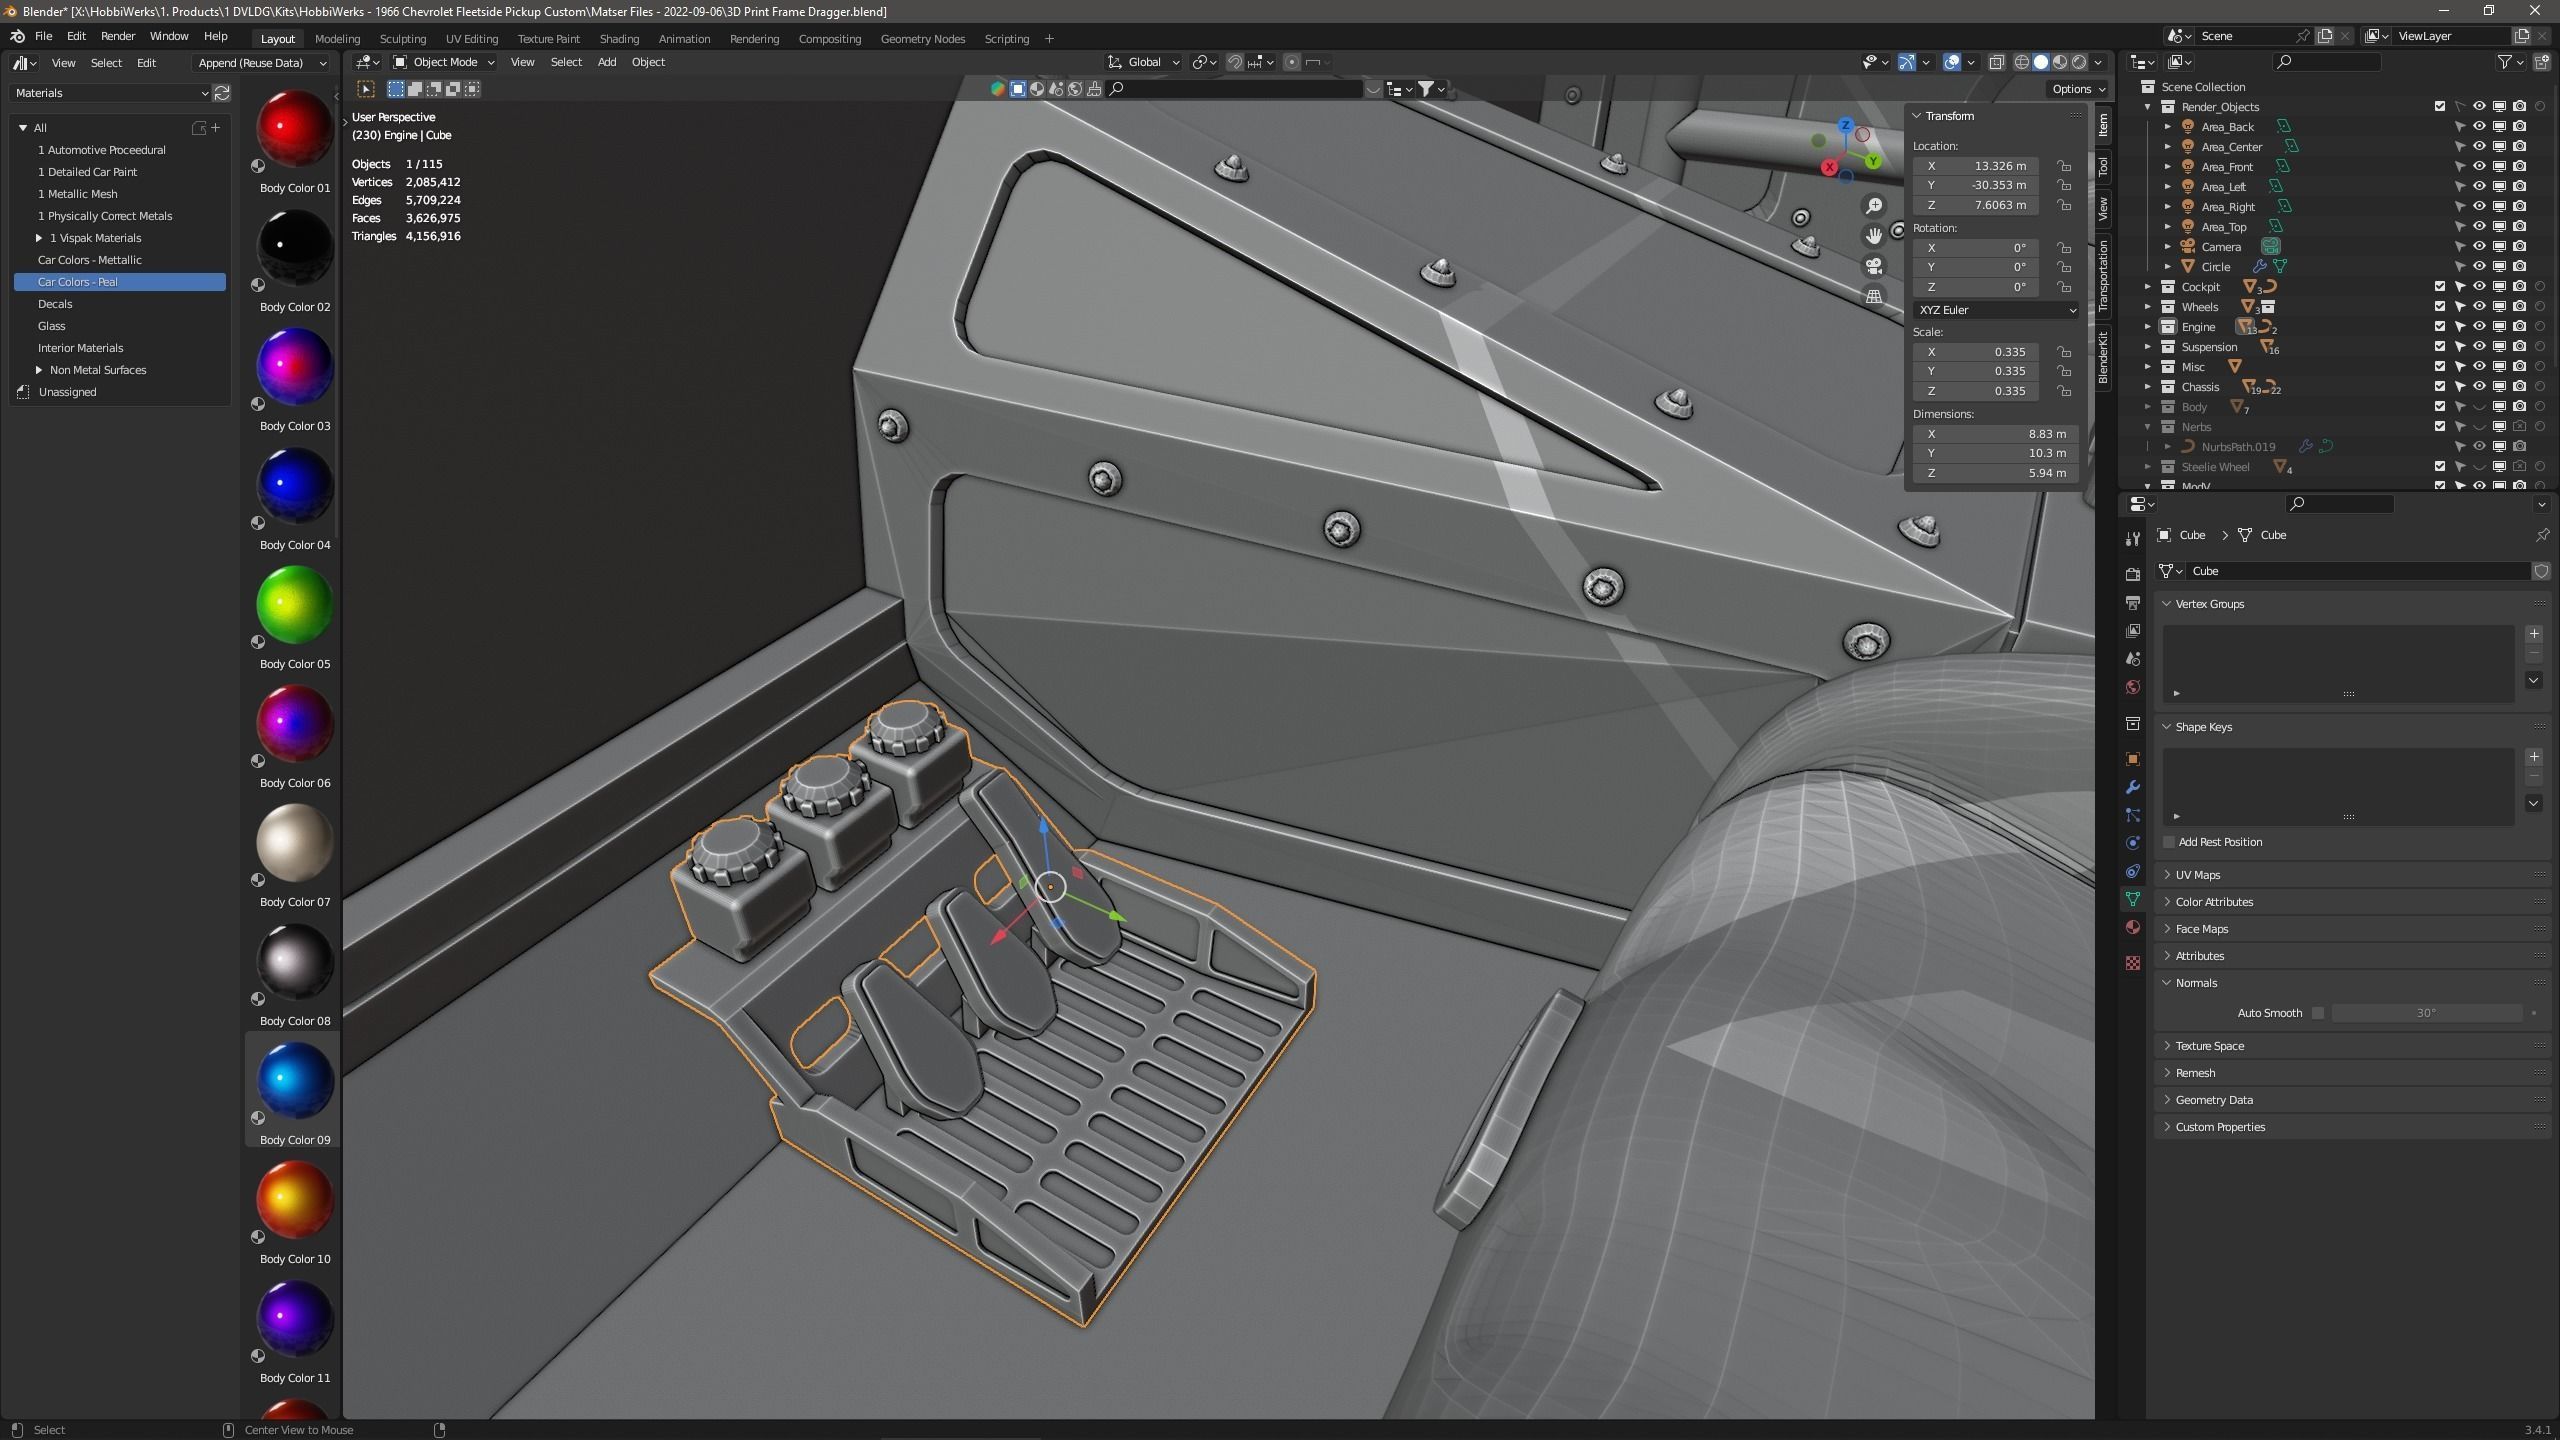Open the Physics properties tab icon

(2133, 843)
